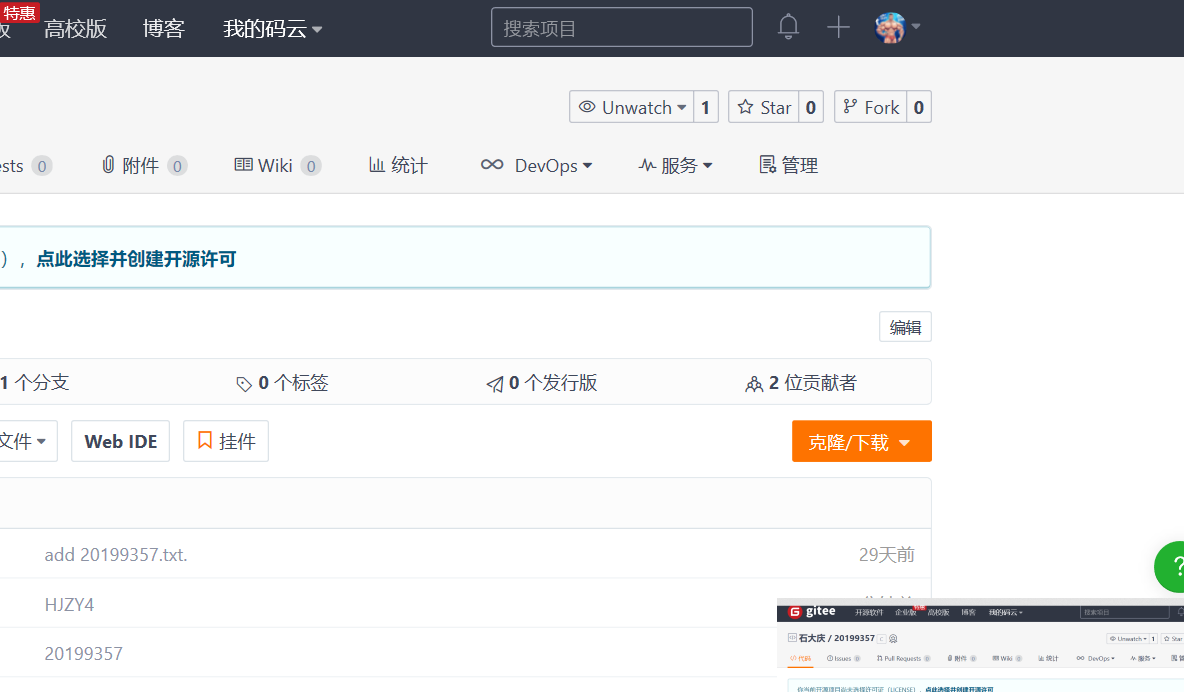Screen dimensions: 1184x692
Task: Click the Unwatch count 1
Action: tap(705, 107)
